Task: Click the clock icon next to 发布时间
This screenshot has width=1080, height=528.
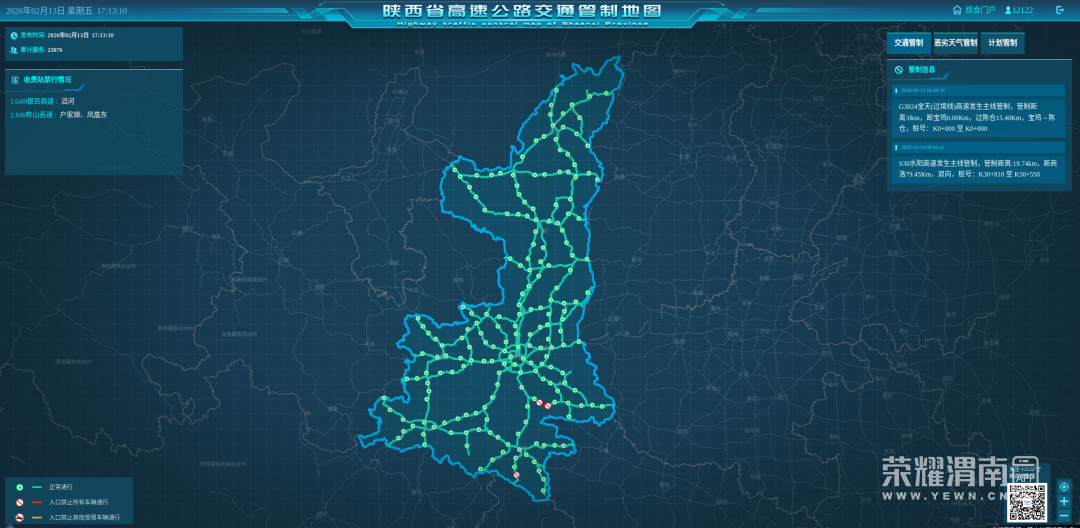Action: coord(14,35)
